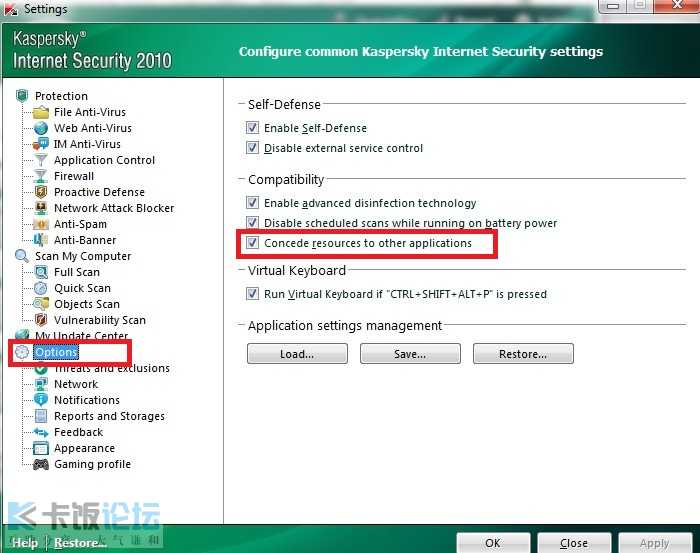Image resolution: width=700 pixels, height=553 pixels.
Task: Select Notifications settings
Action: [x=87, y=400]
